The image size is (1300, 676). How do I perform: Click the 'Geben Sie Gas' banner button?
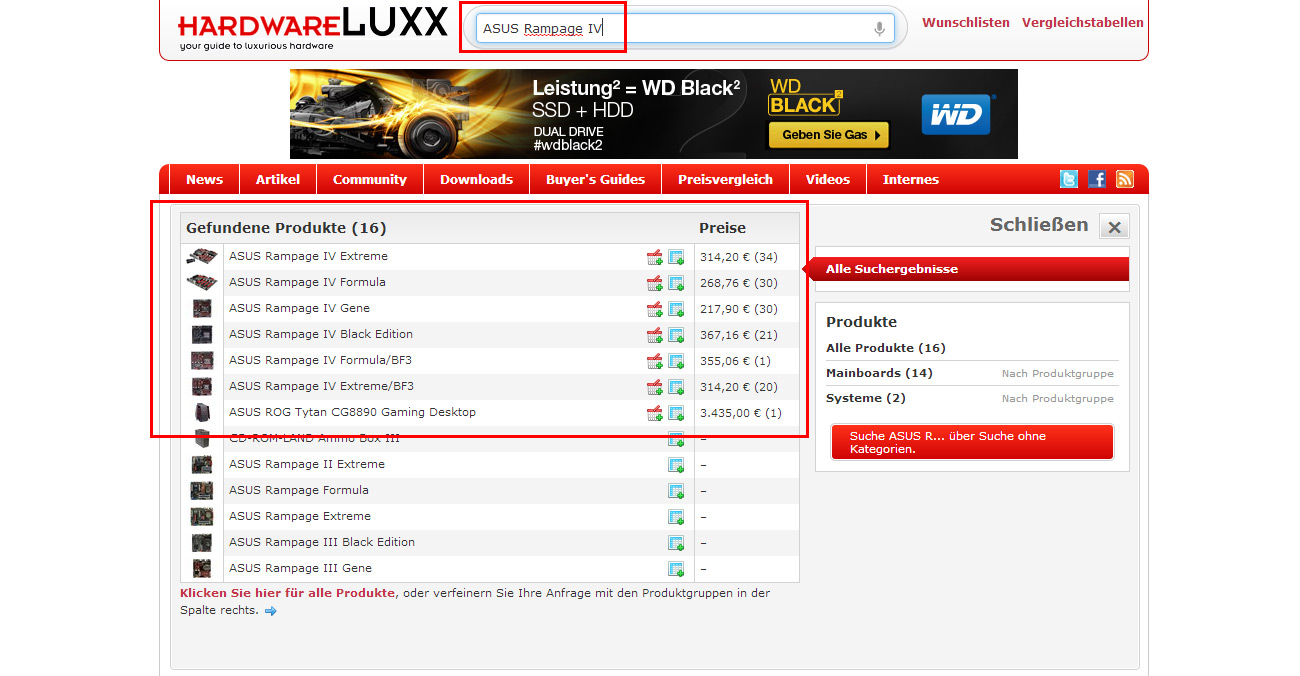tap(828, 135)
